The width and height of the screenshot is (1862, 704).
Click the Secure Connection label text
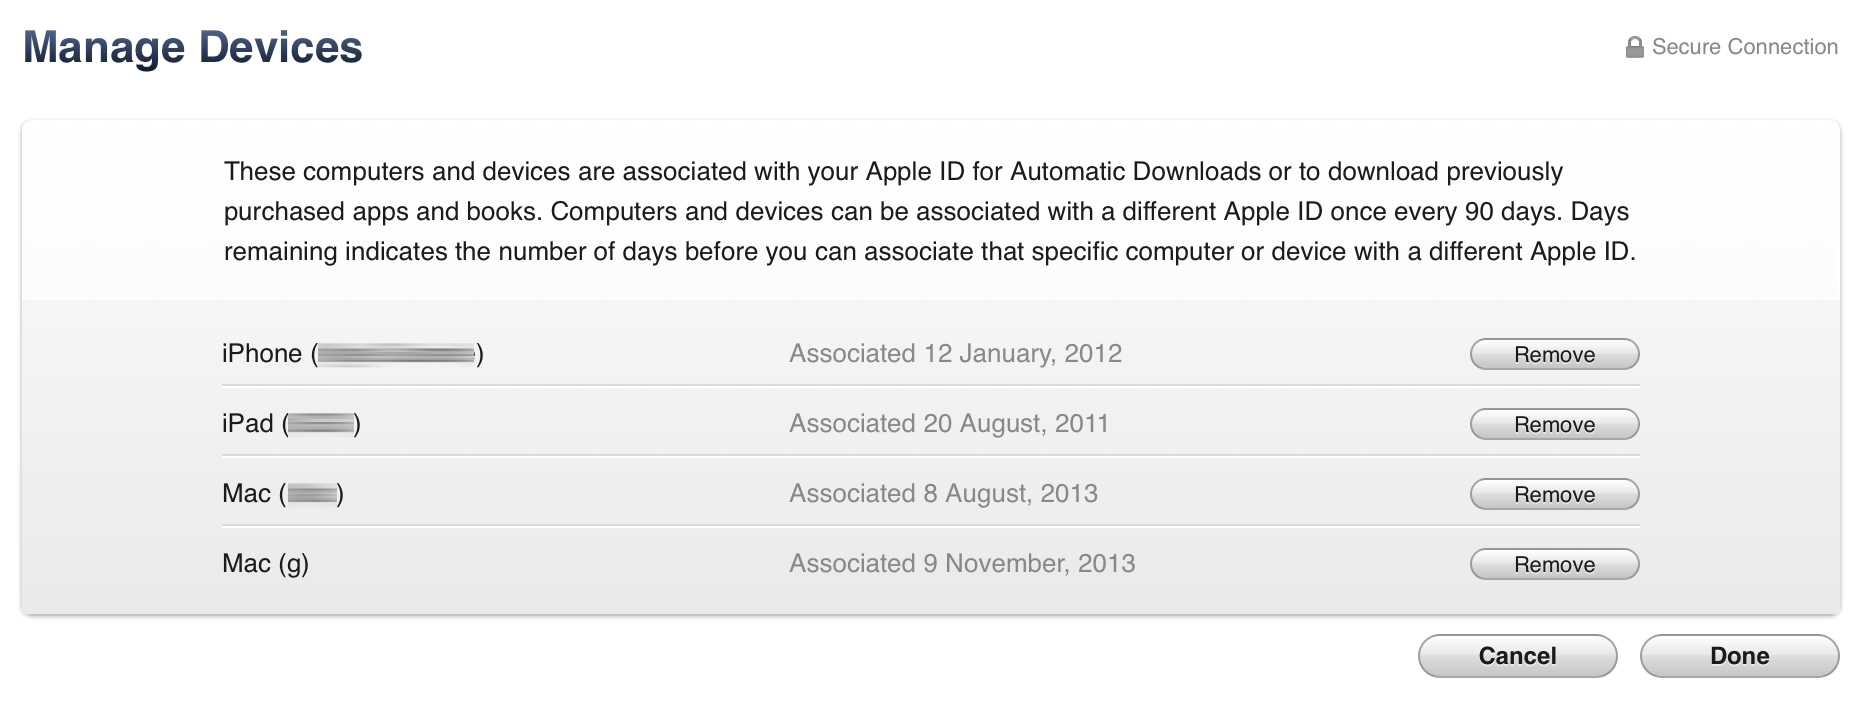tap(1744, 46)
